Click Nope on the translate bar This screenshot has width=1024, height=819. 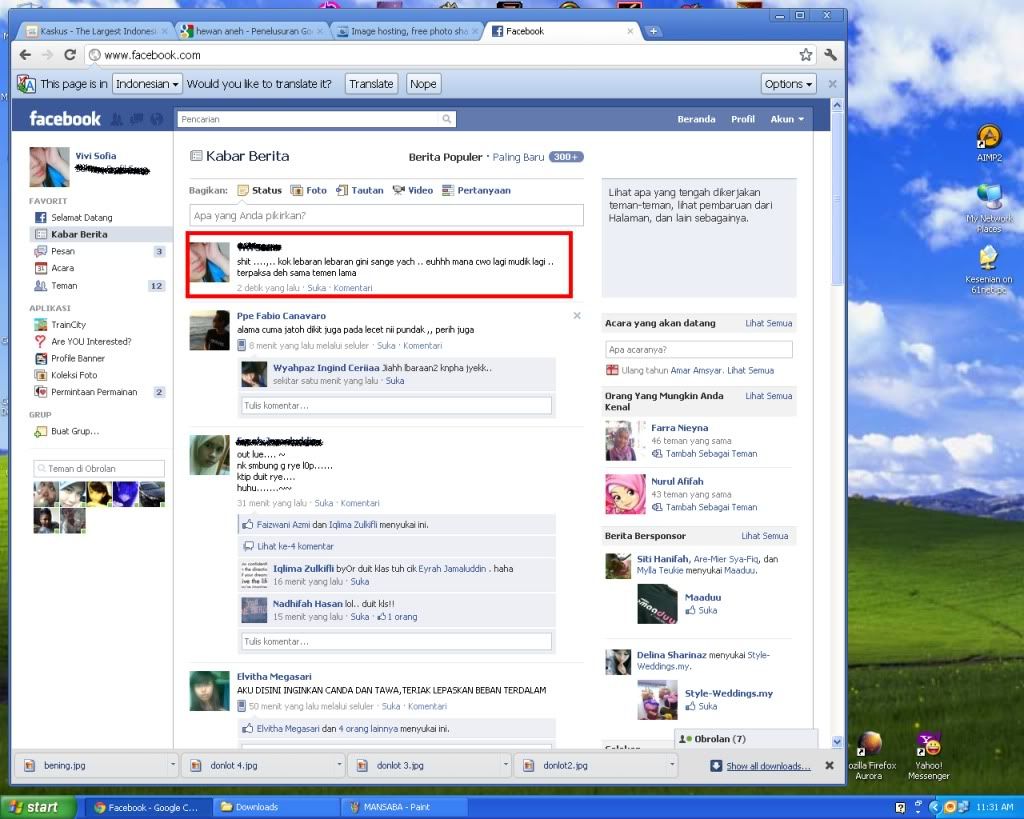coord(423,84)
